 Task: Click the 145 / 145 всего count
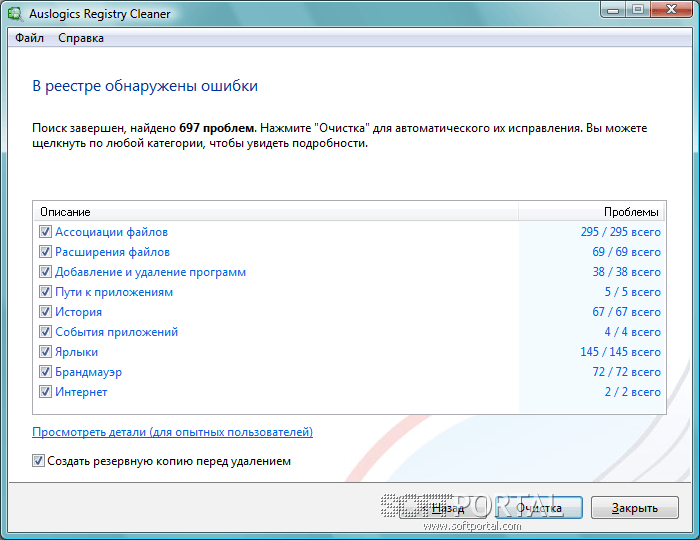click(x=621, y=352)
